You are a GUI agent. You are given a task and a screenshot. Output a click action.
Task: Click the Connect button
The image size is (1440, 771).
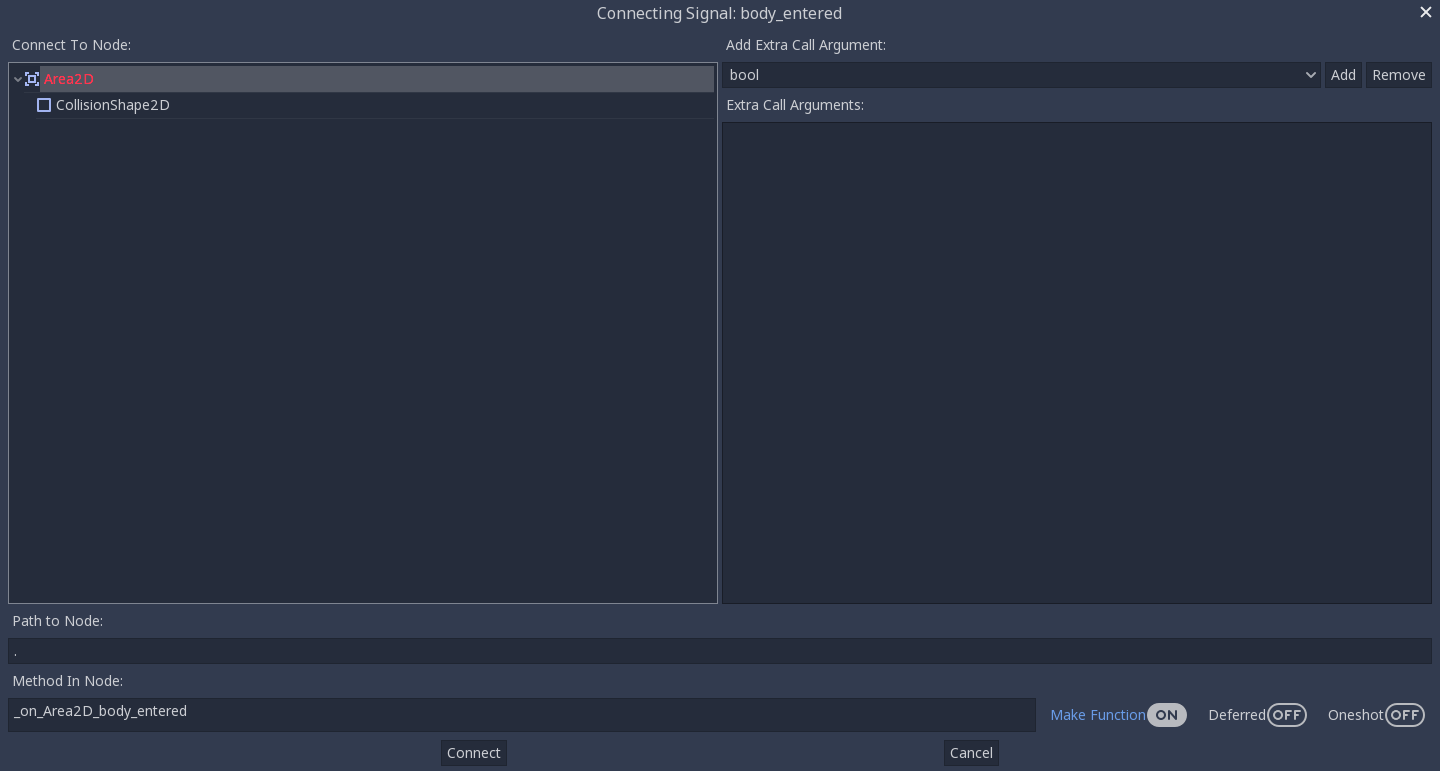(474, 753)
